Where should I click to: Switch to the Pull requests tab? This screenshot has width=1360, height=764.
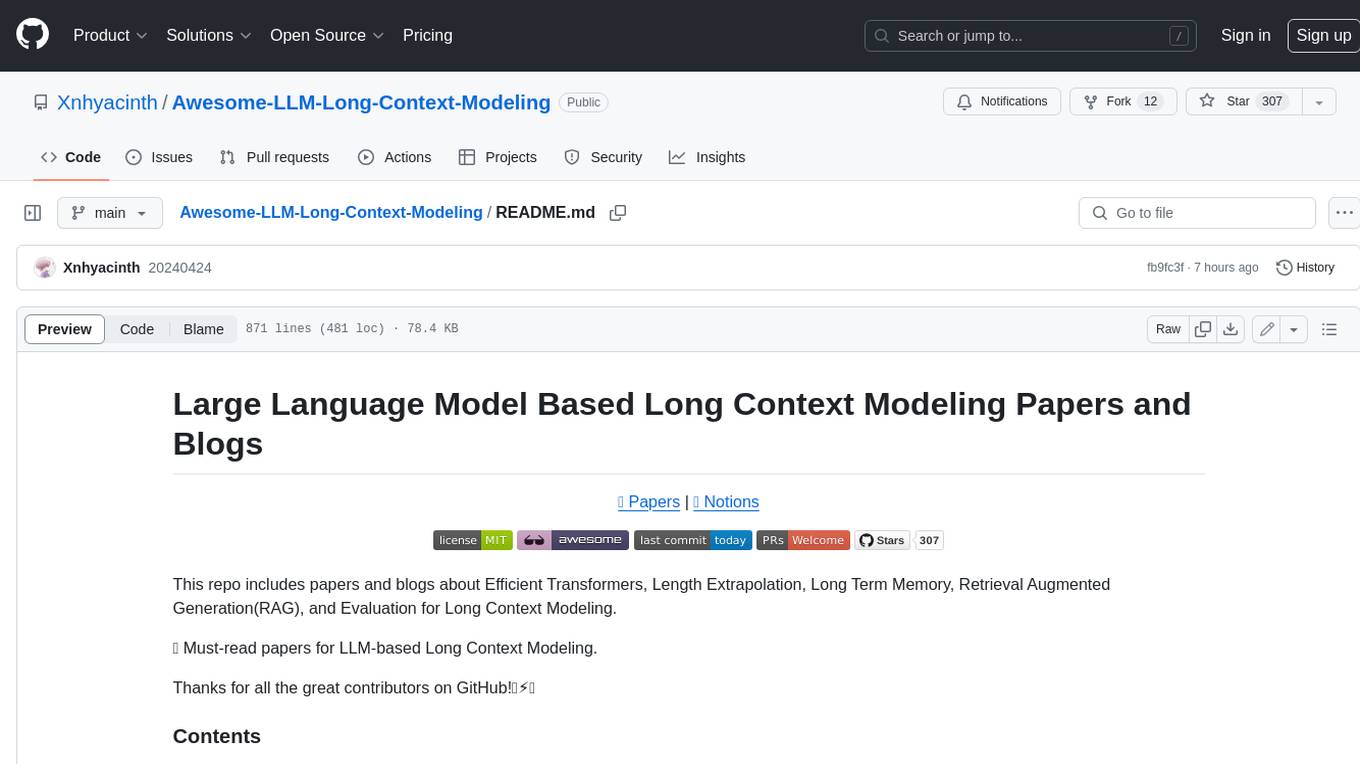tap(274, 157)
